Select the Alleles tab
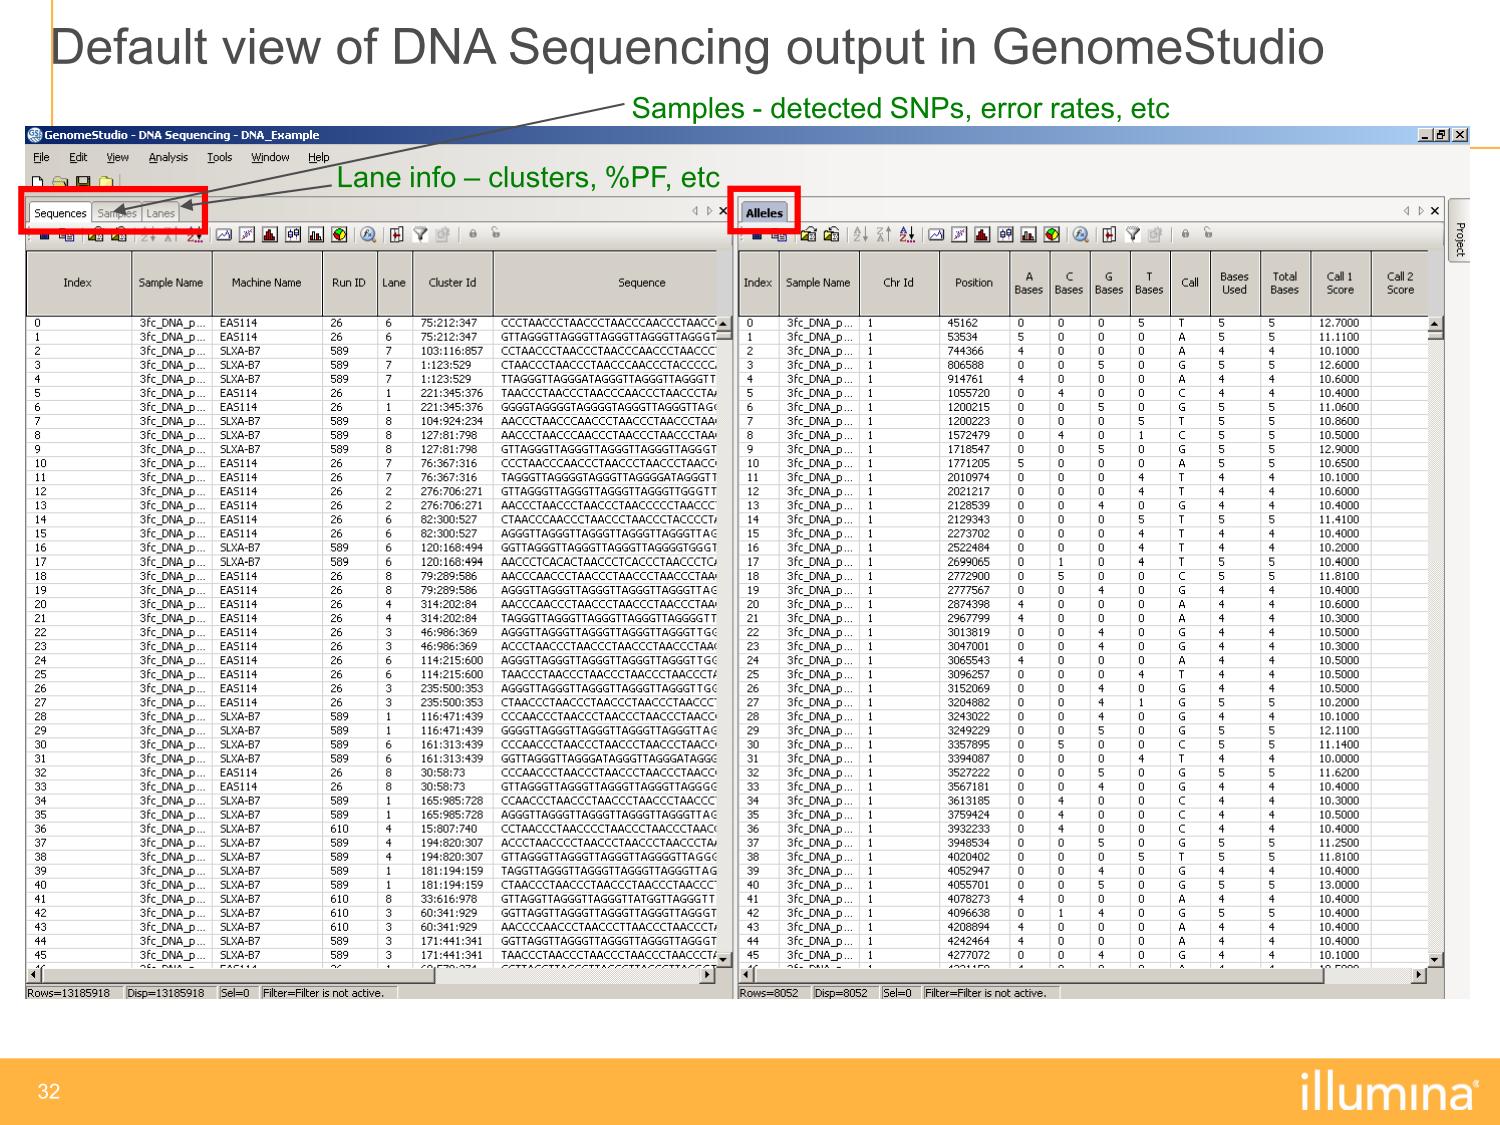 [765, 213]
